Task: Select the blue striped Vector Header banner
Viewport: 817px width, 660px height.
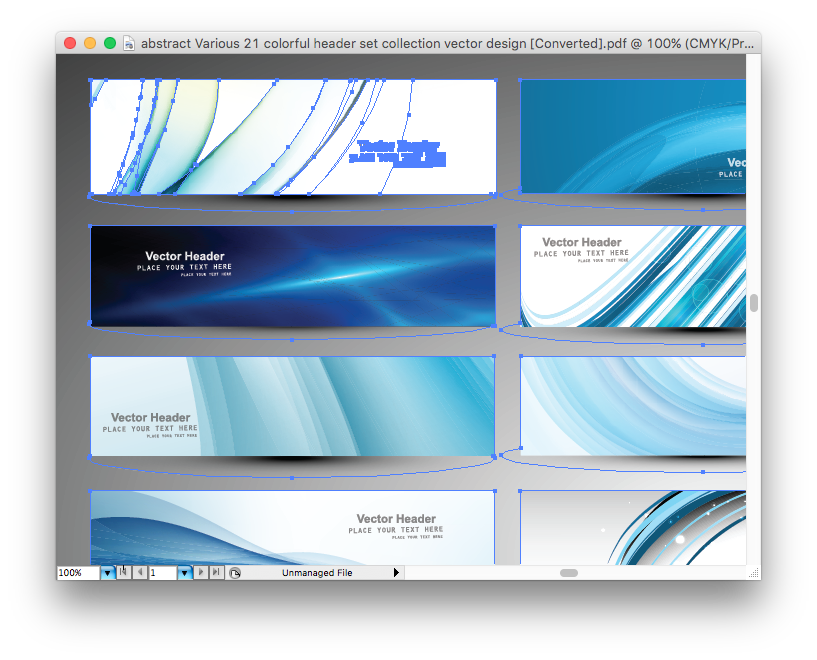Action: tap(633, 277)
